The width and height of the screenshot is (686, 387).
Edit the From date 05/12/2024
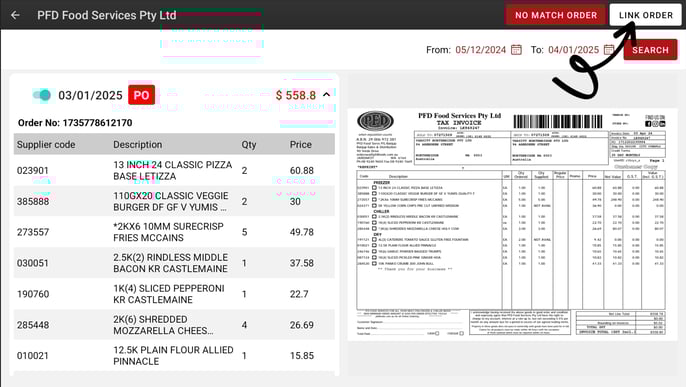(x=480, y=50)
